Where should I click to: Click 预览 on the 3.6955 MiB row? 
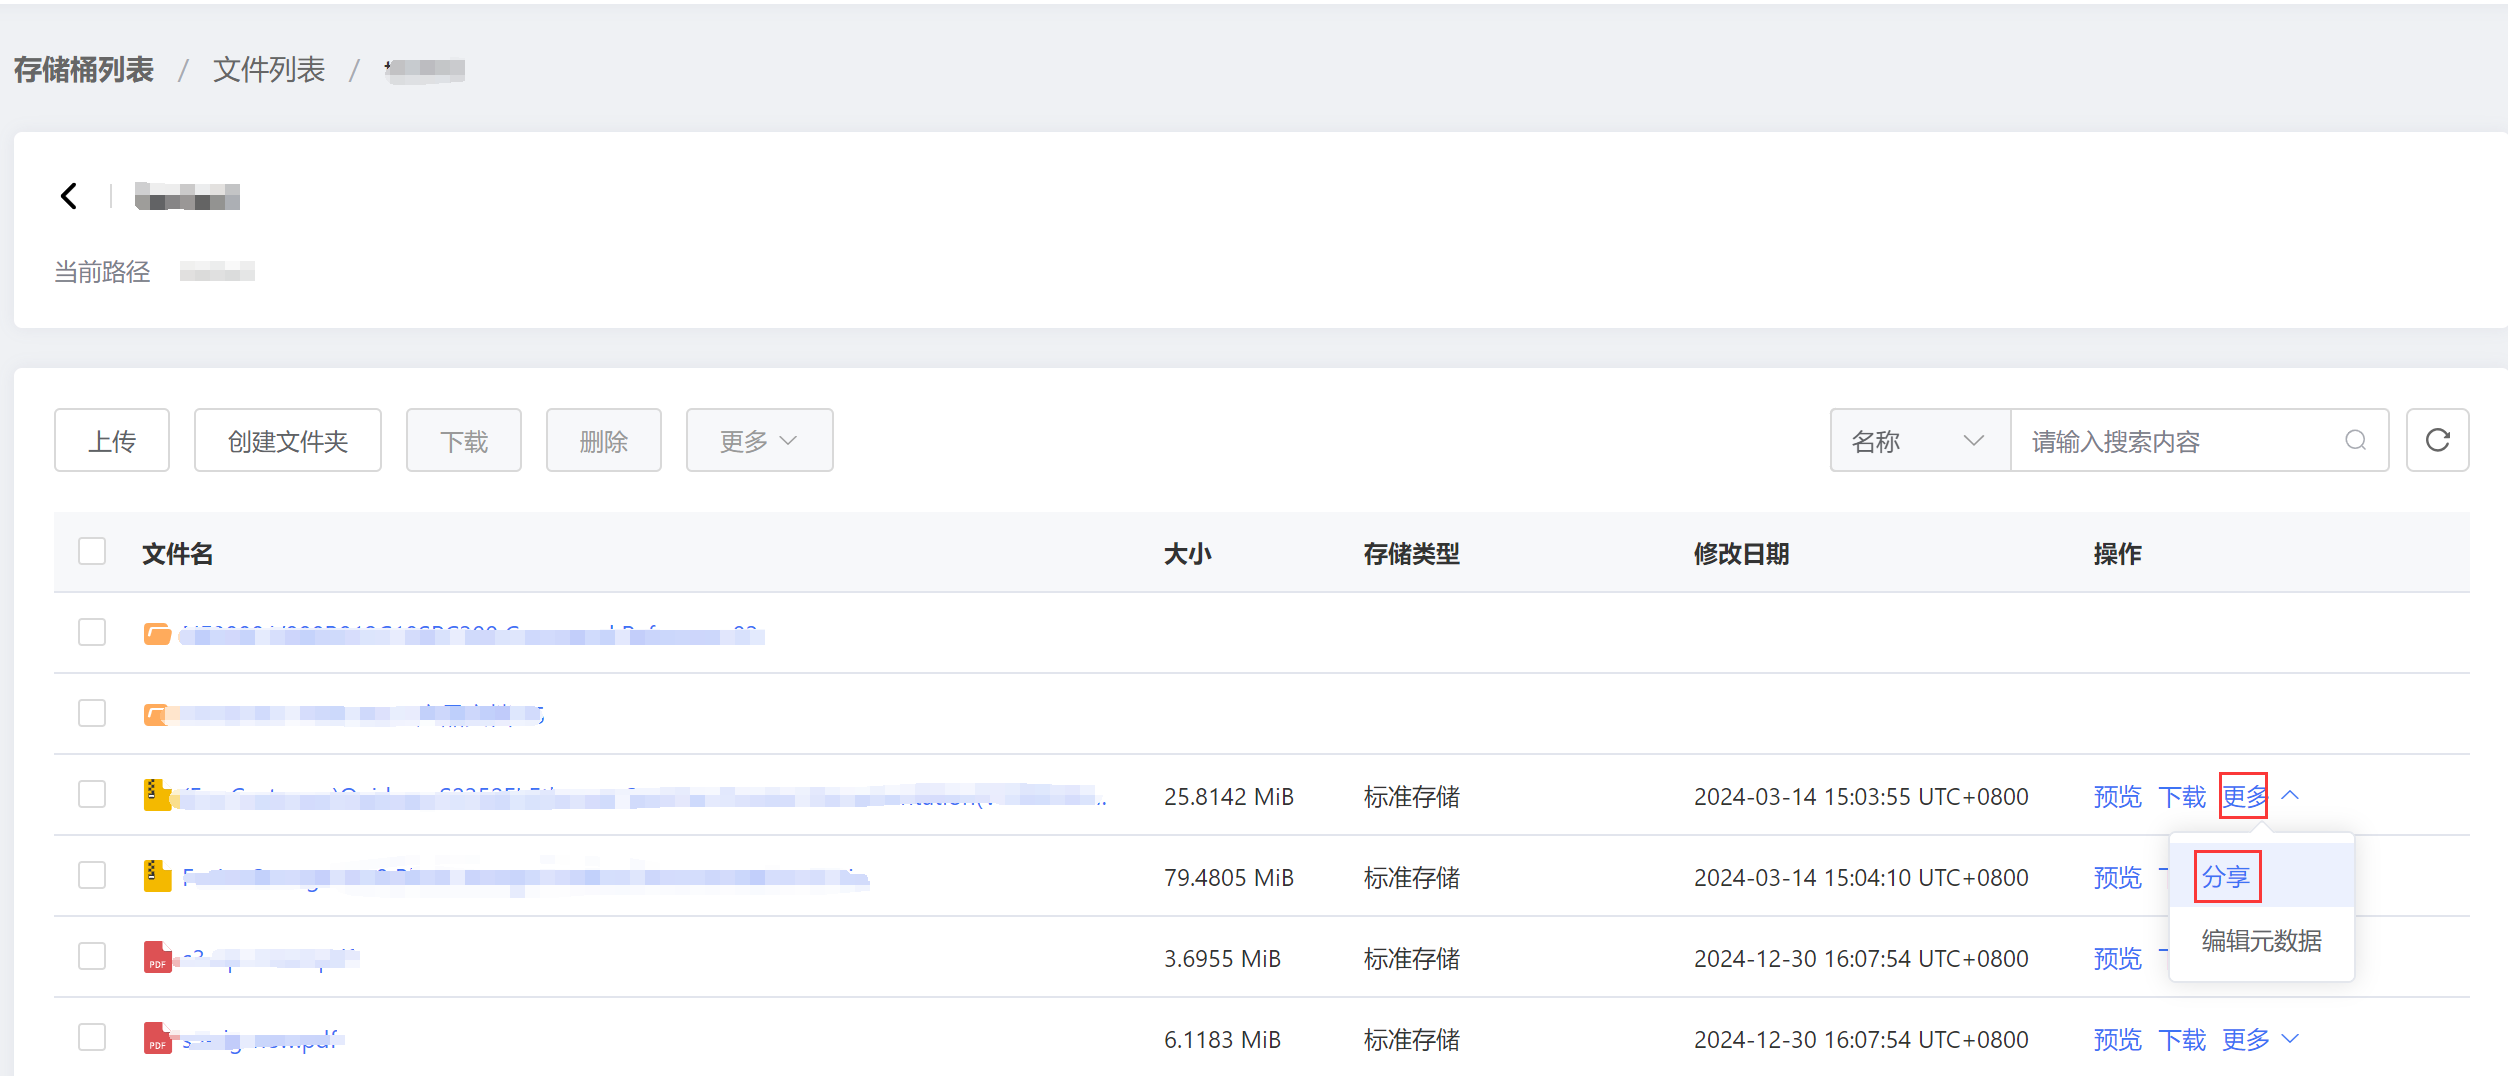tap(2117, 959)
